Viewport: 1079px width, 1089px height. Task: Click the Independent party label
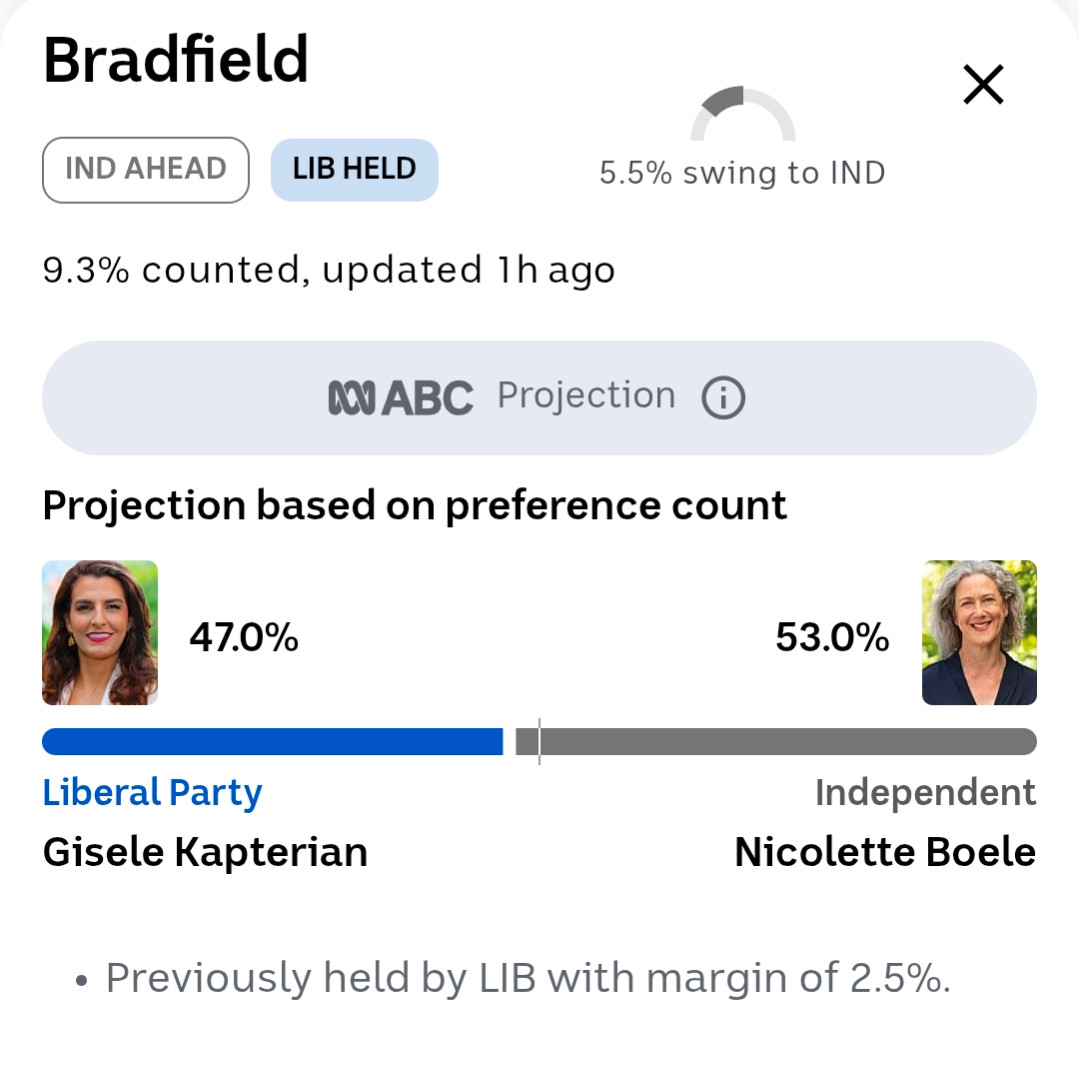pyautogui.click(x=926, y=792)
